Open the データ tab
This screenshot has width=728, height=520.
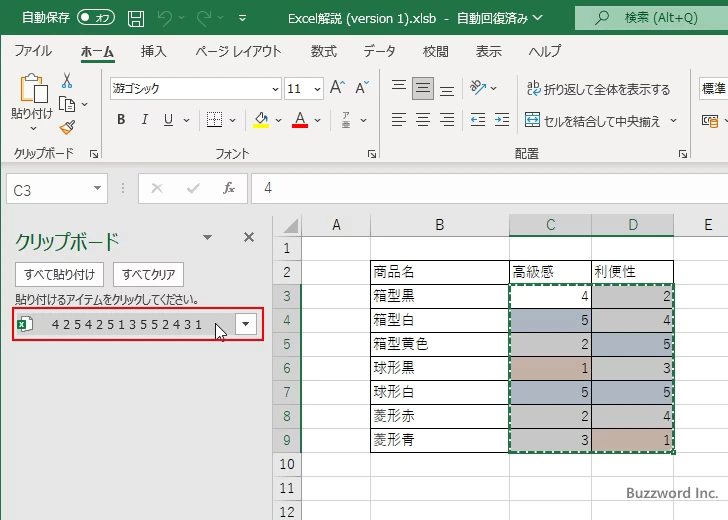(379, 51)
